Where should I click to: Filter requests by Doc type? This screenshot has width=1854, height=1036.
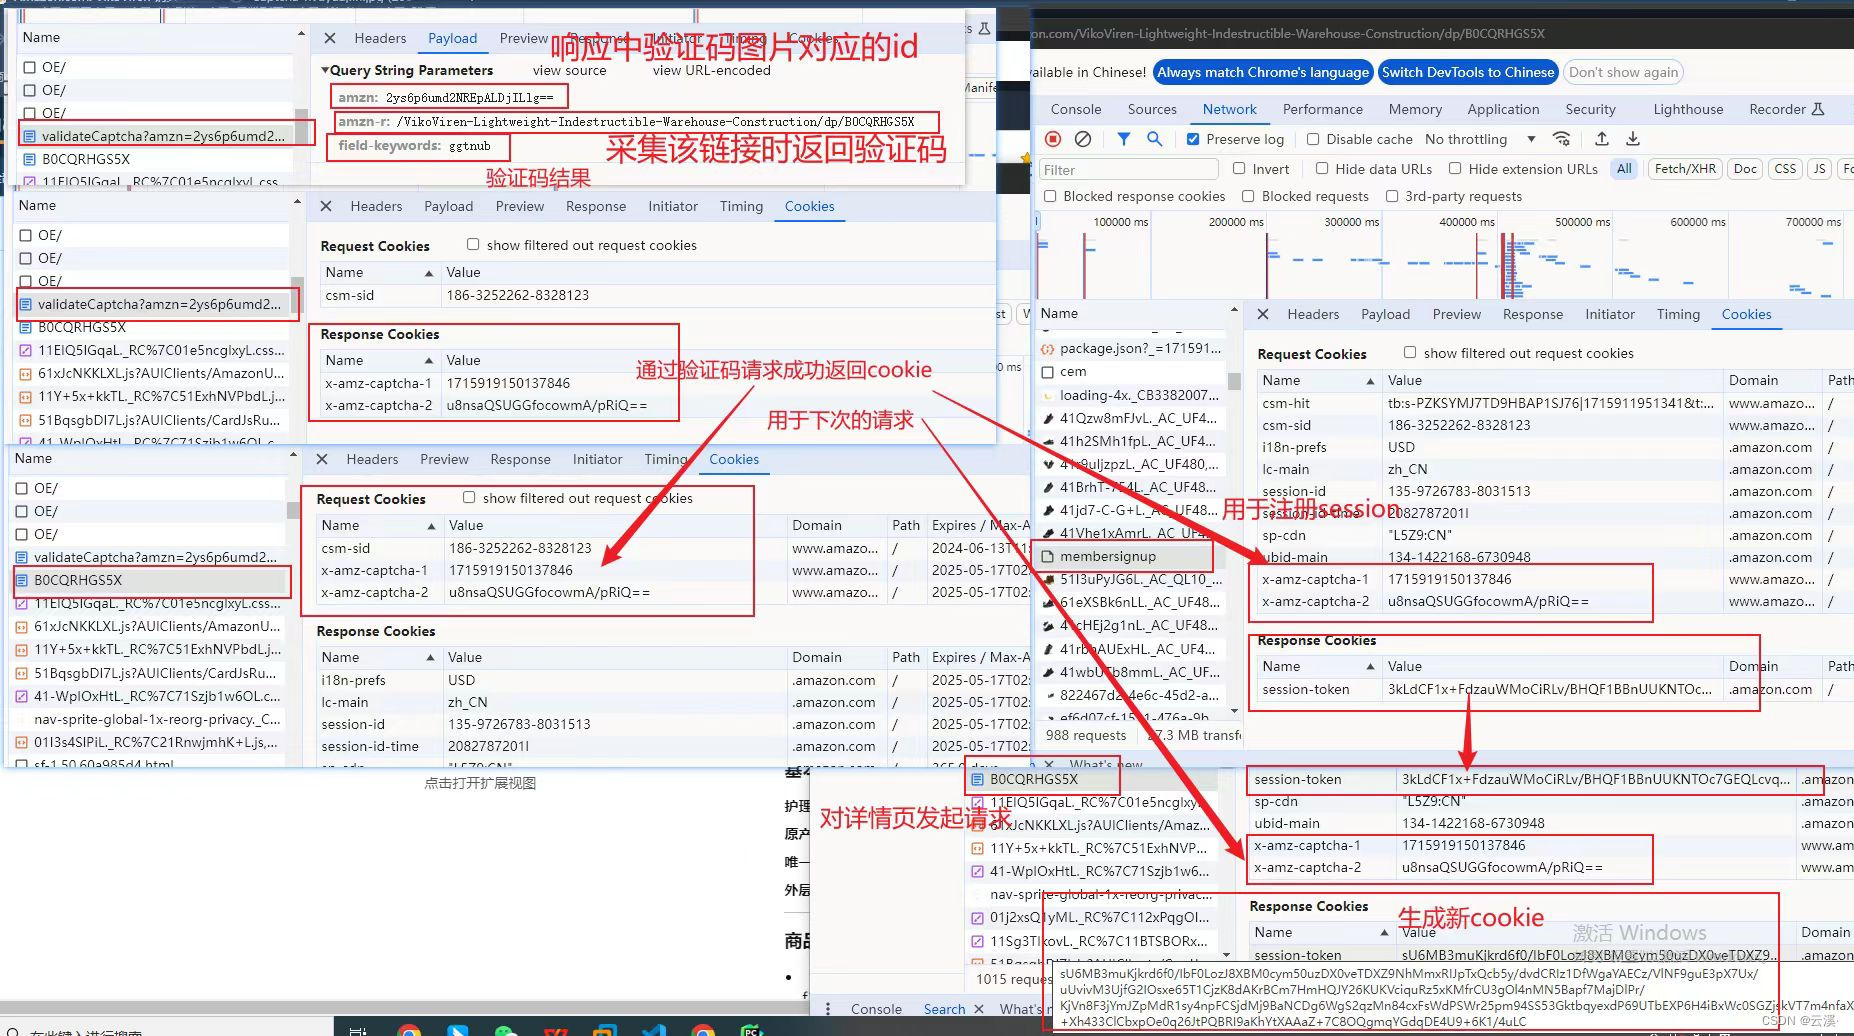pos(1745,169)
